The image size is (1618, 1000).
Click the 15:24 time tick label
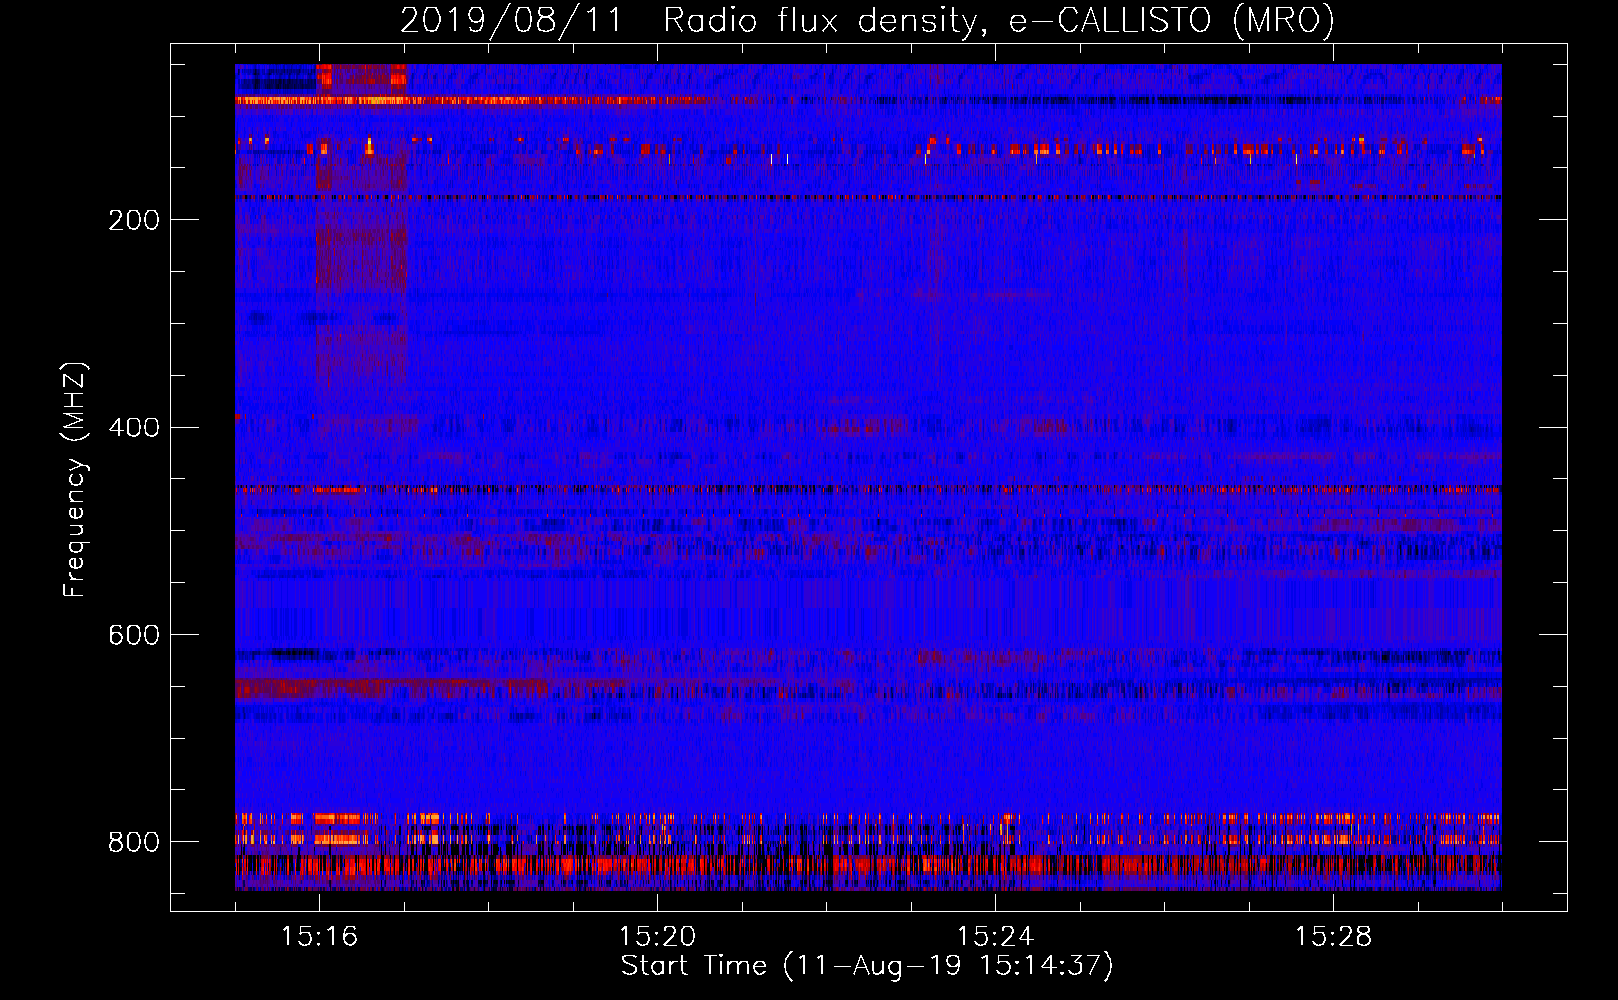pyautogui.click(x=995, y=937)
